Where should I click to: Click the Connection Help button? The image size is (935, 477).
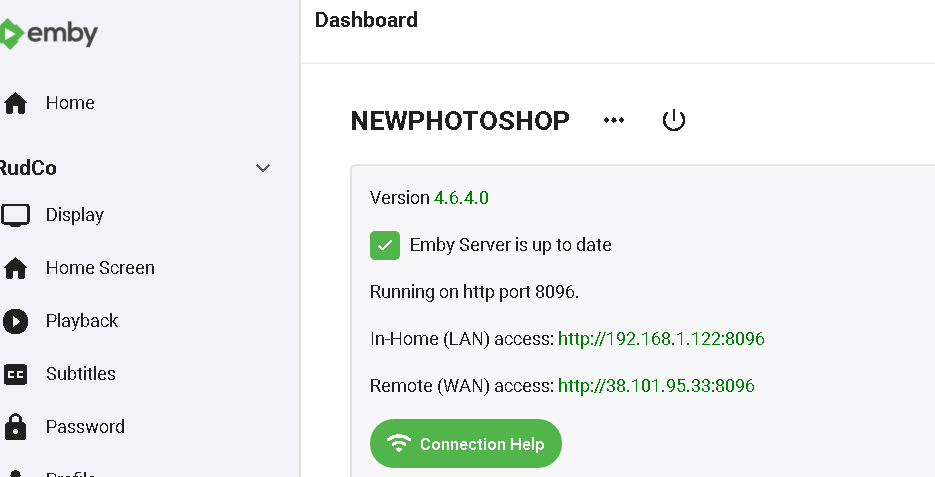466,444
